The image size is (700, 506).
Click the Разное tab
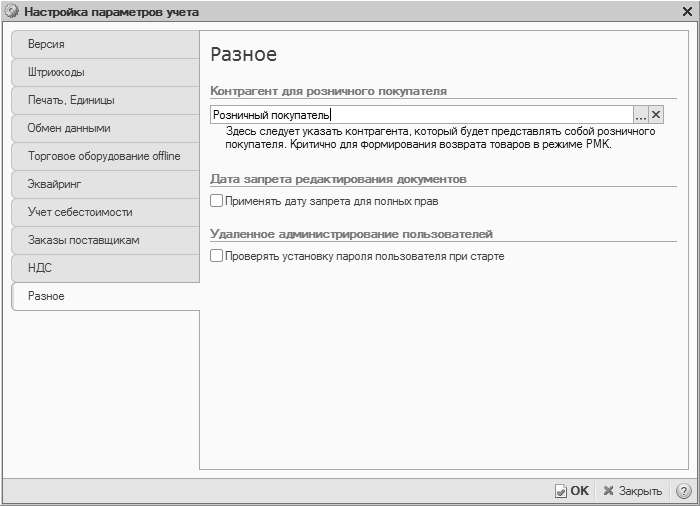105,296
